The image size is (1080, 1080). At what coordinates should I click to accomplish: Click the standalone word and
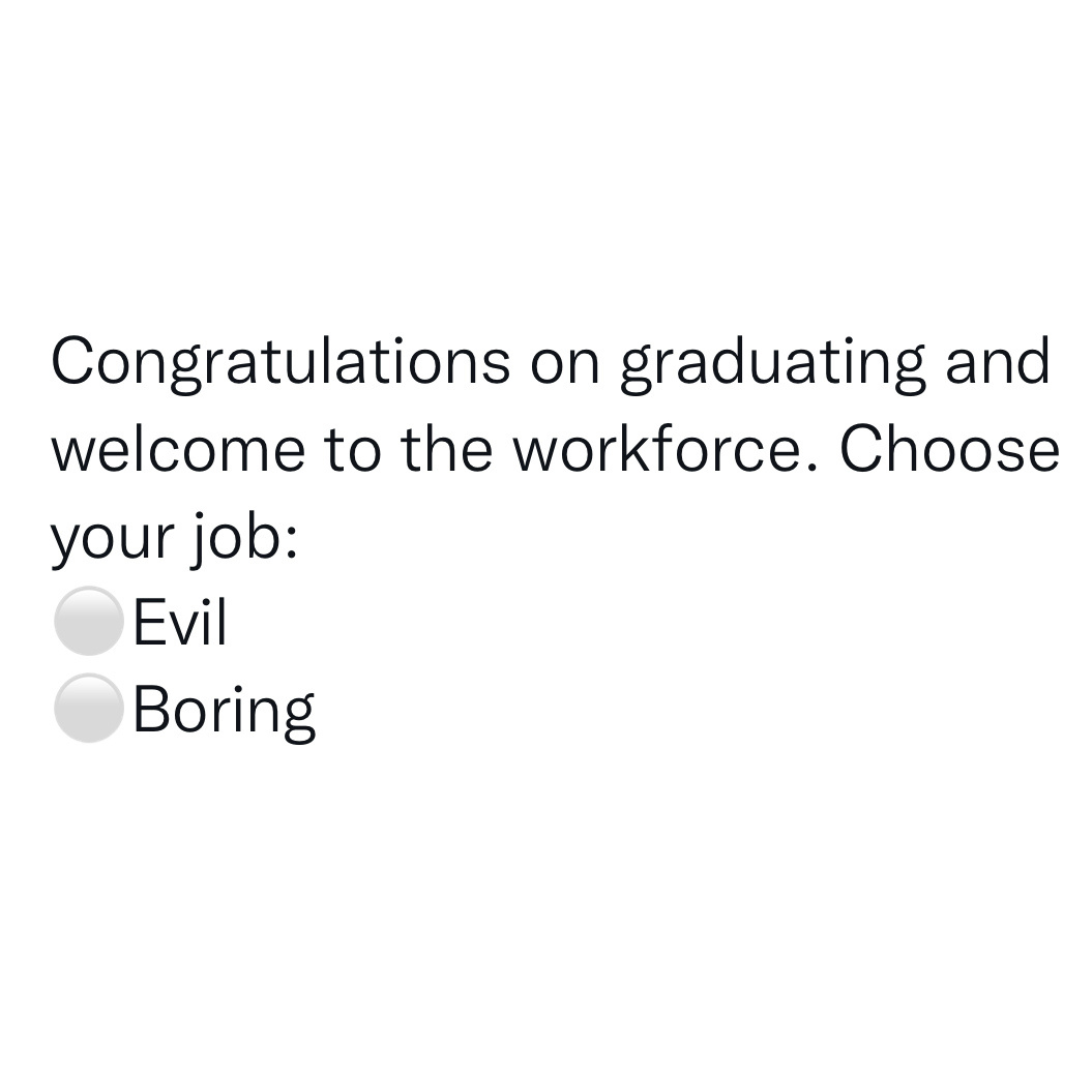[998, 362]
